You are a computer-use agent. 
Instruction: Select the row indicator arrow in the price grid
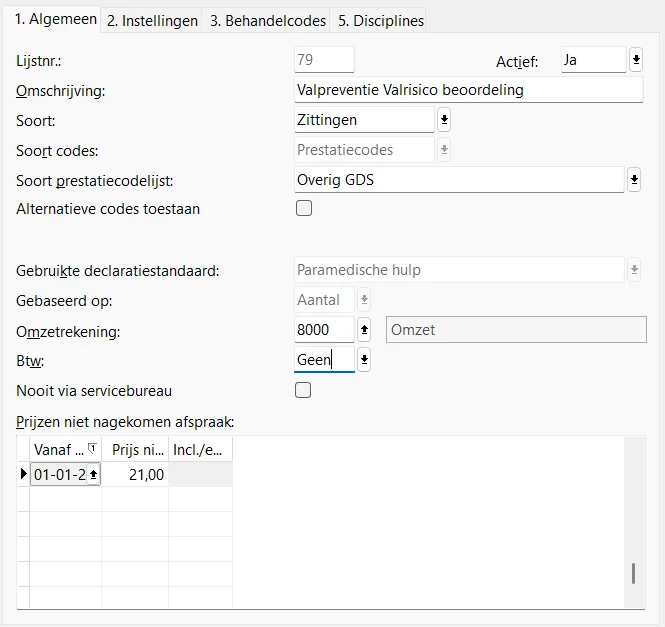pyautogui.click(x=23, y=475)
